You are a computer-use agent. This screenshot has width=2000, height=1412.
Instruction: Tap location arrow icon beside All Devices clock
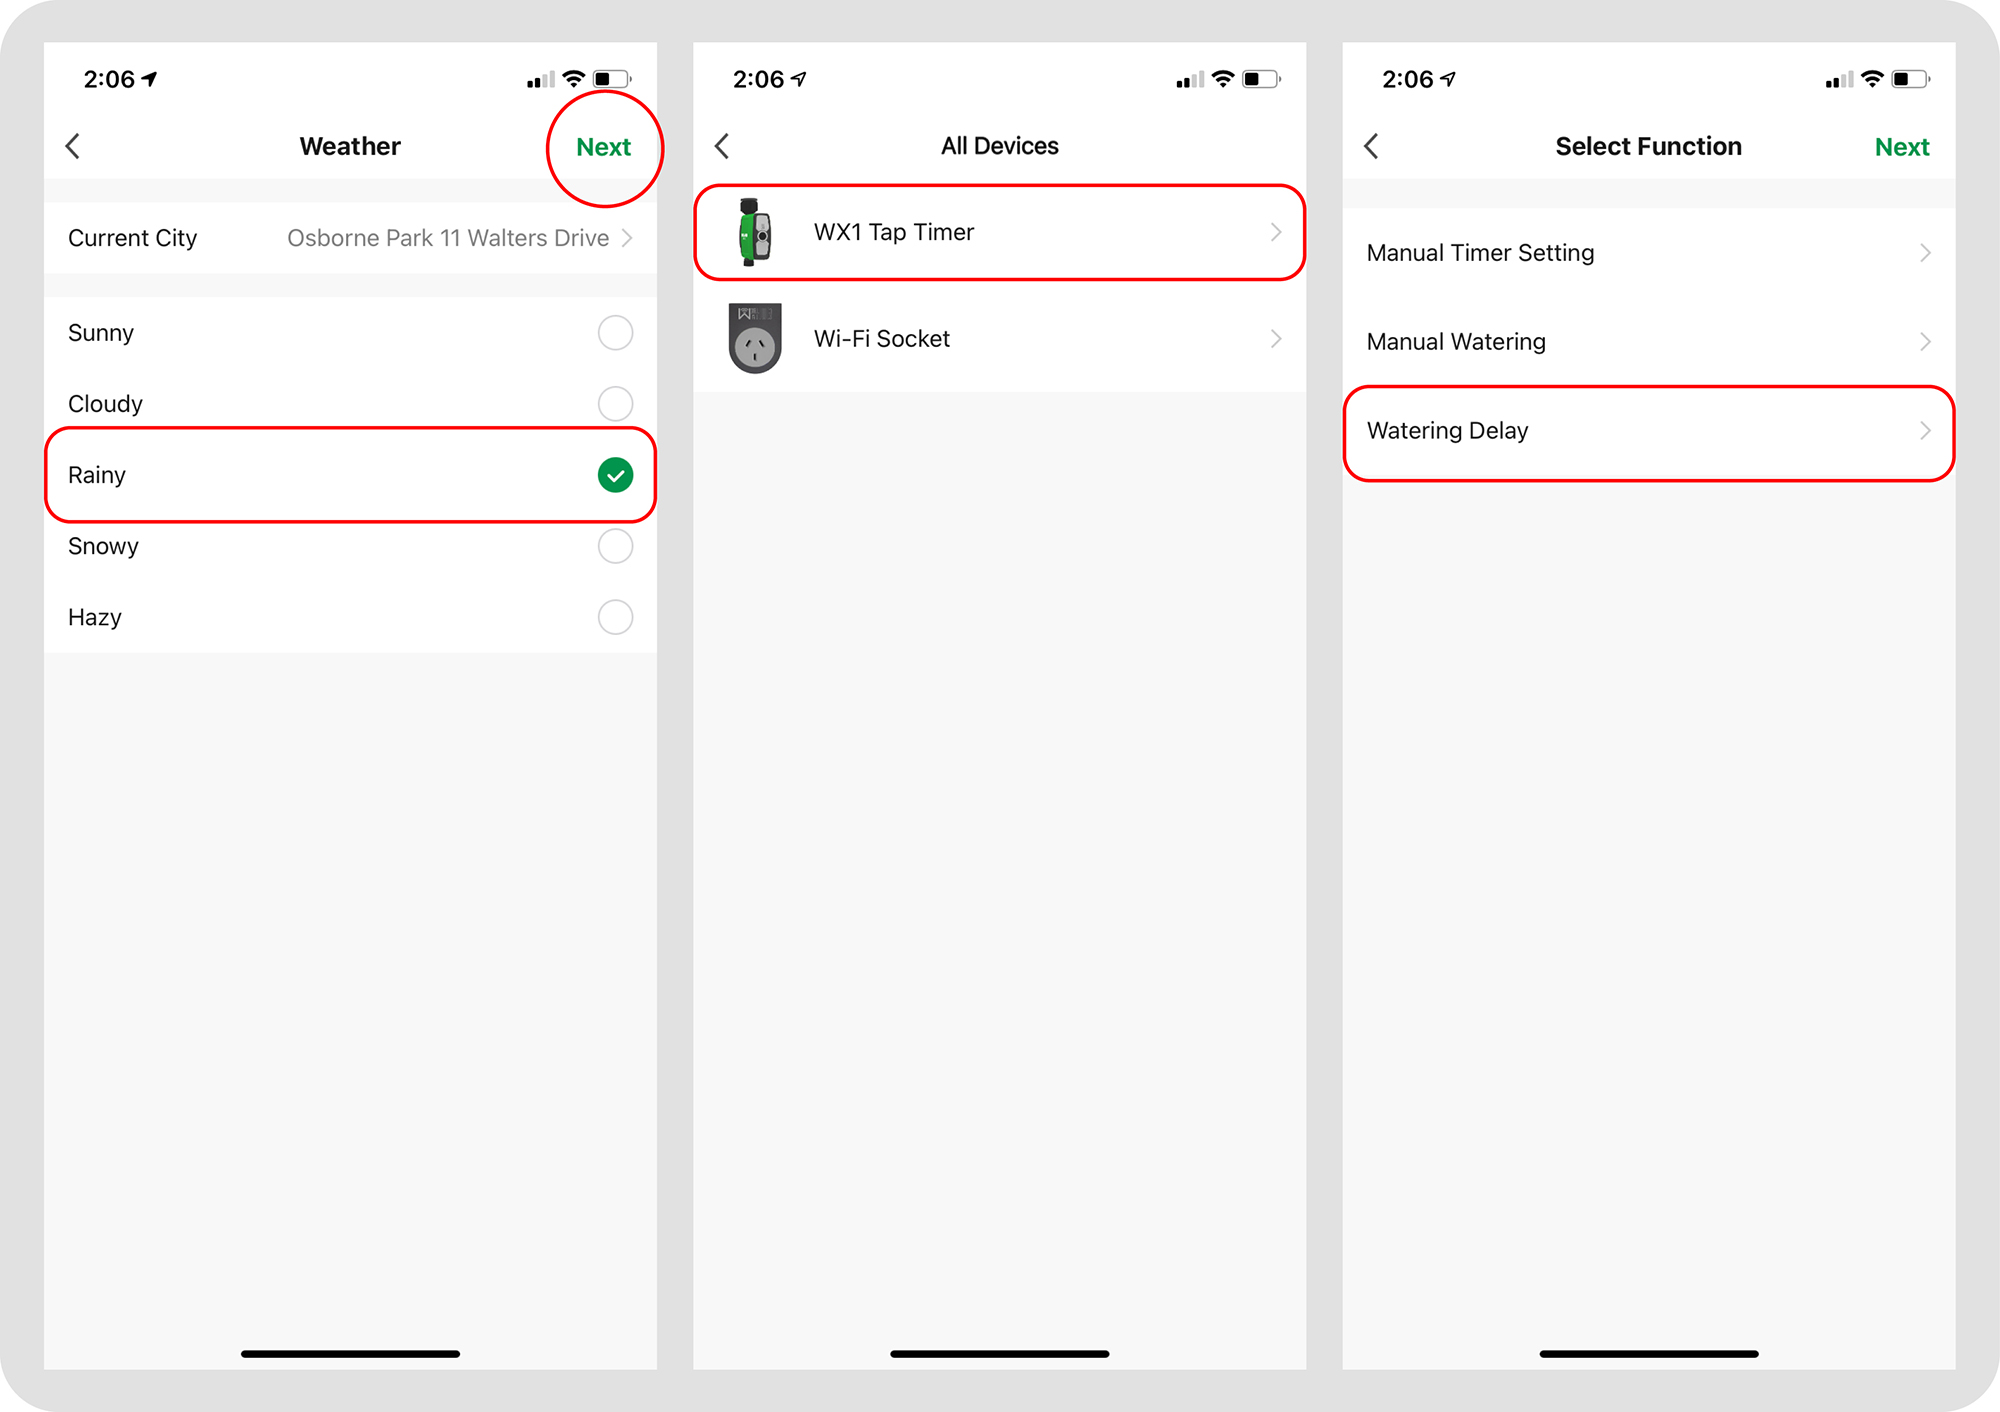pos(799,78)
